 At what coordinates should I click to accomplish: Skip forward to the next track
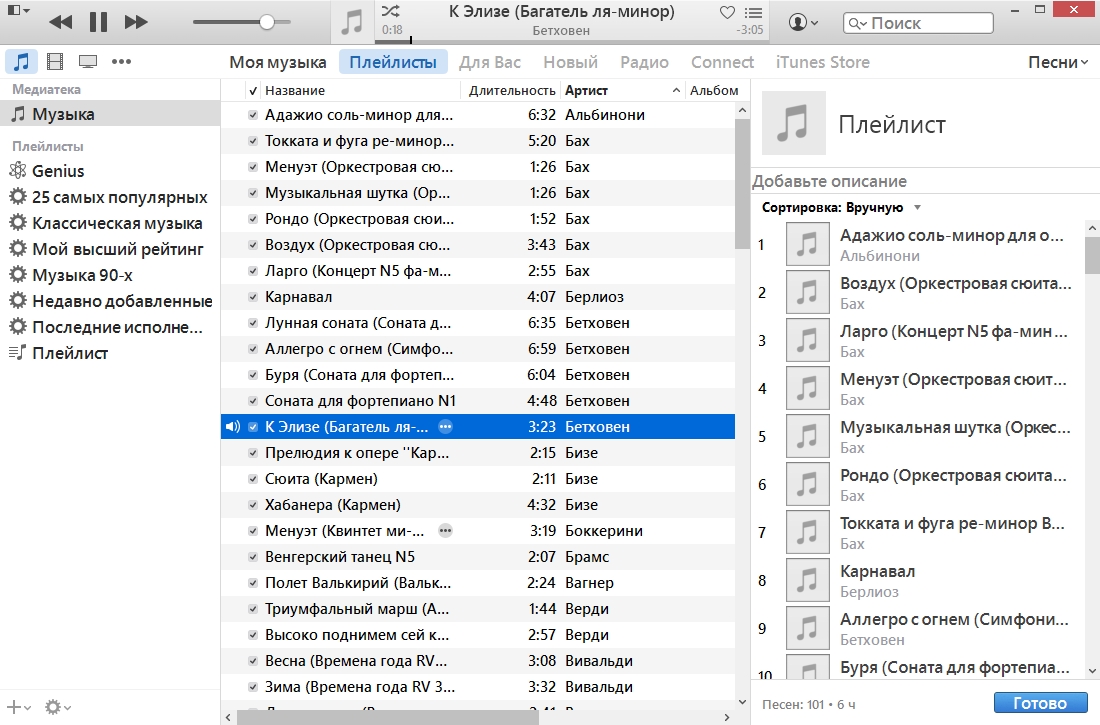(136, 22)
